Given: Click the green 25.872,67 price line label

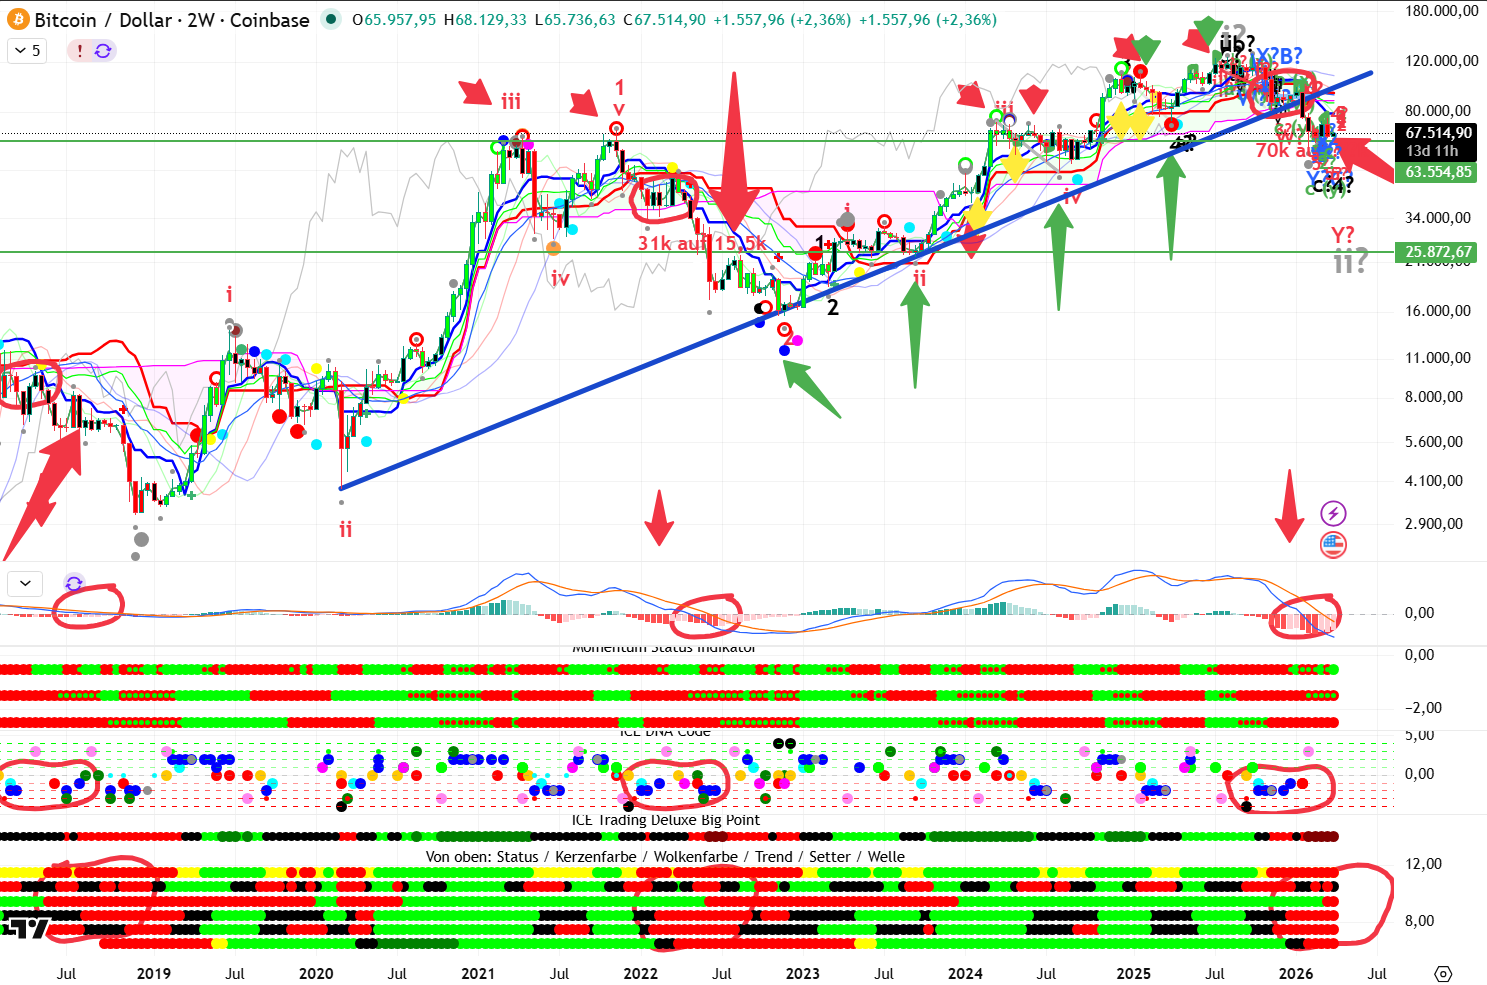Looking at the screenshot, I should pos(1438,252).
